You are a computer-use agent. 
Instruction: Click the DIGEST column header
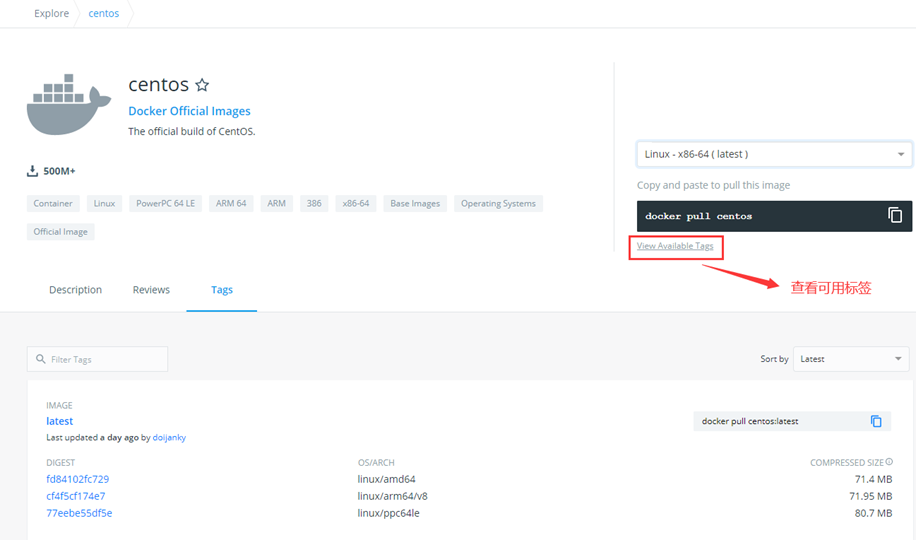[x=61, y=462]
